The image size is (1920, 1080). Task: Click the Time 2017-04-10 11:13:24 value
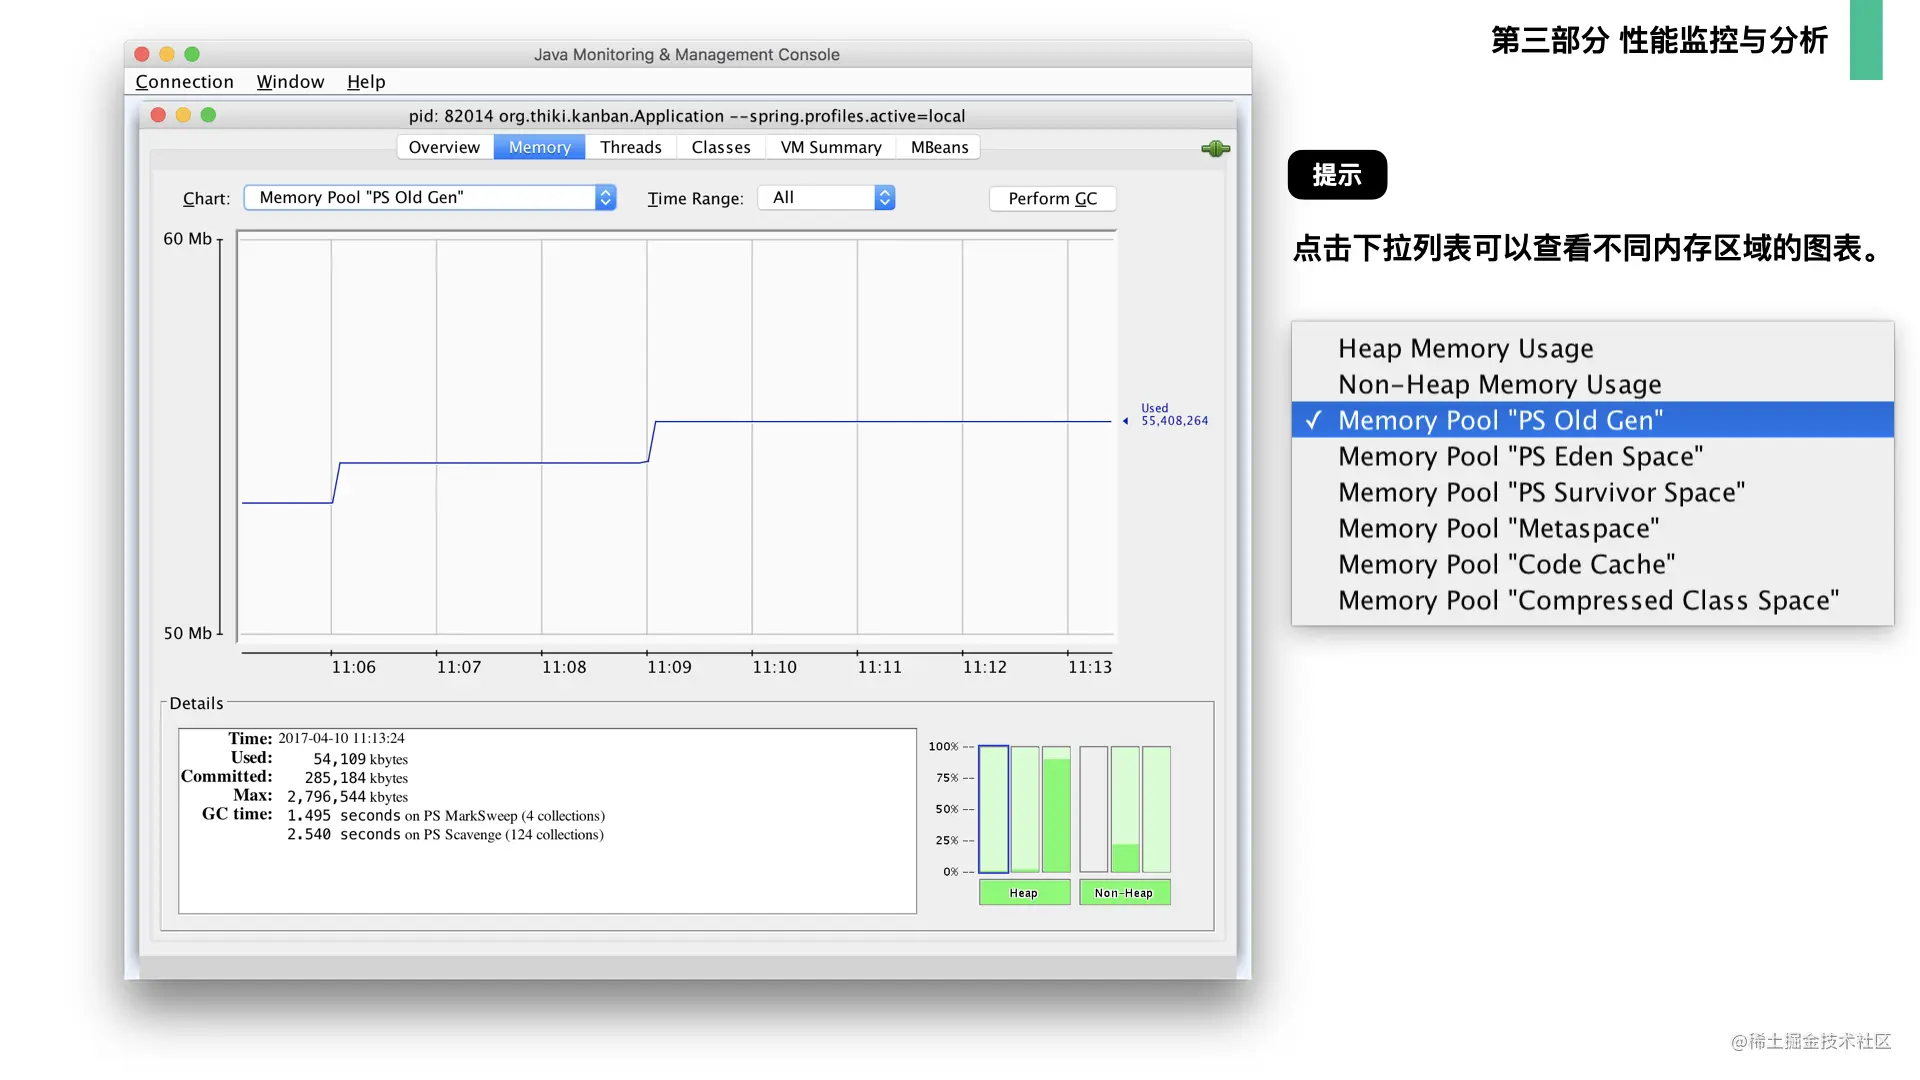click(341, 738)
